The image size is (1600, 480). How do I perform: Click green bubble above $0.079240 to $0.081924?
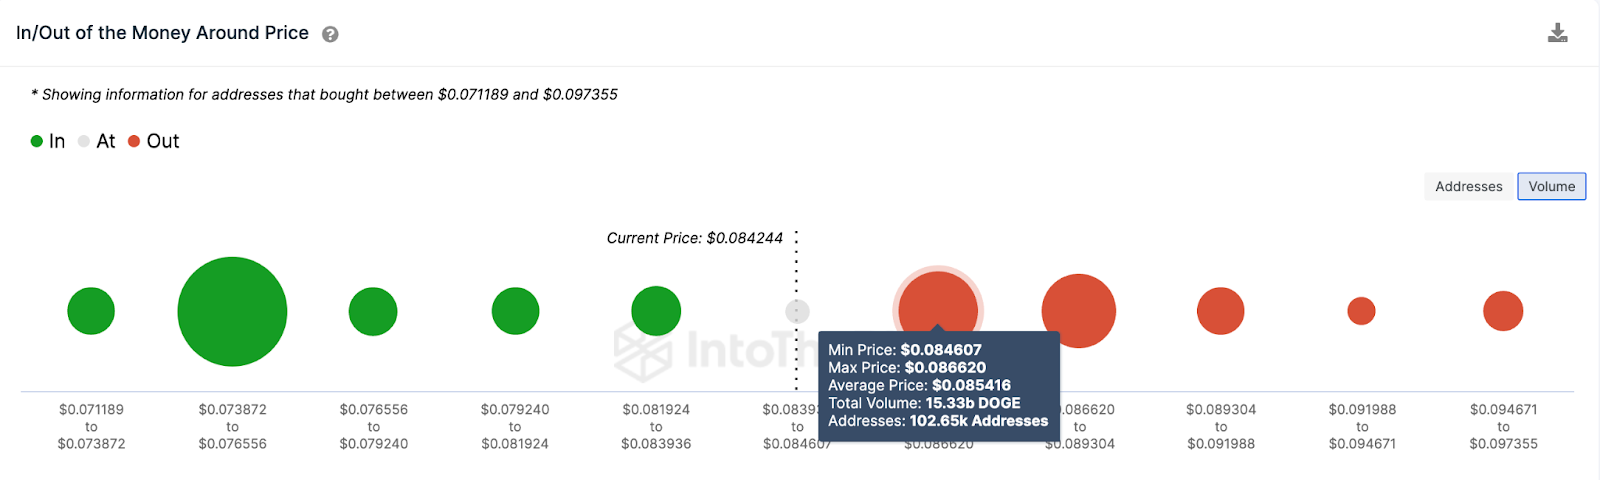[x=515, y=311]
